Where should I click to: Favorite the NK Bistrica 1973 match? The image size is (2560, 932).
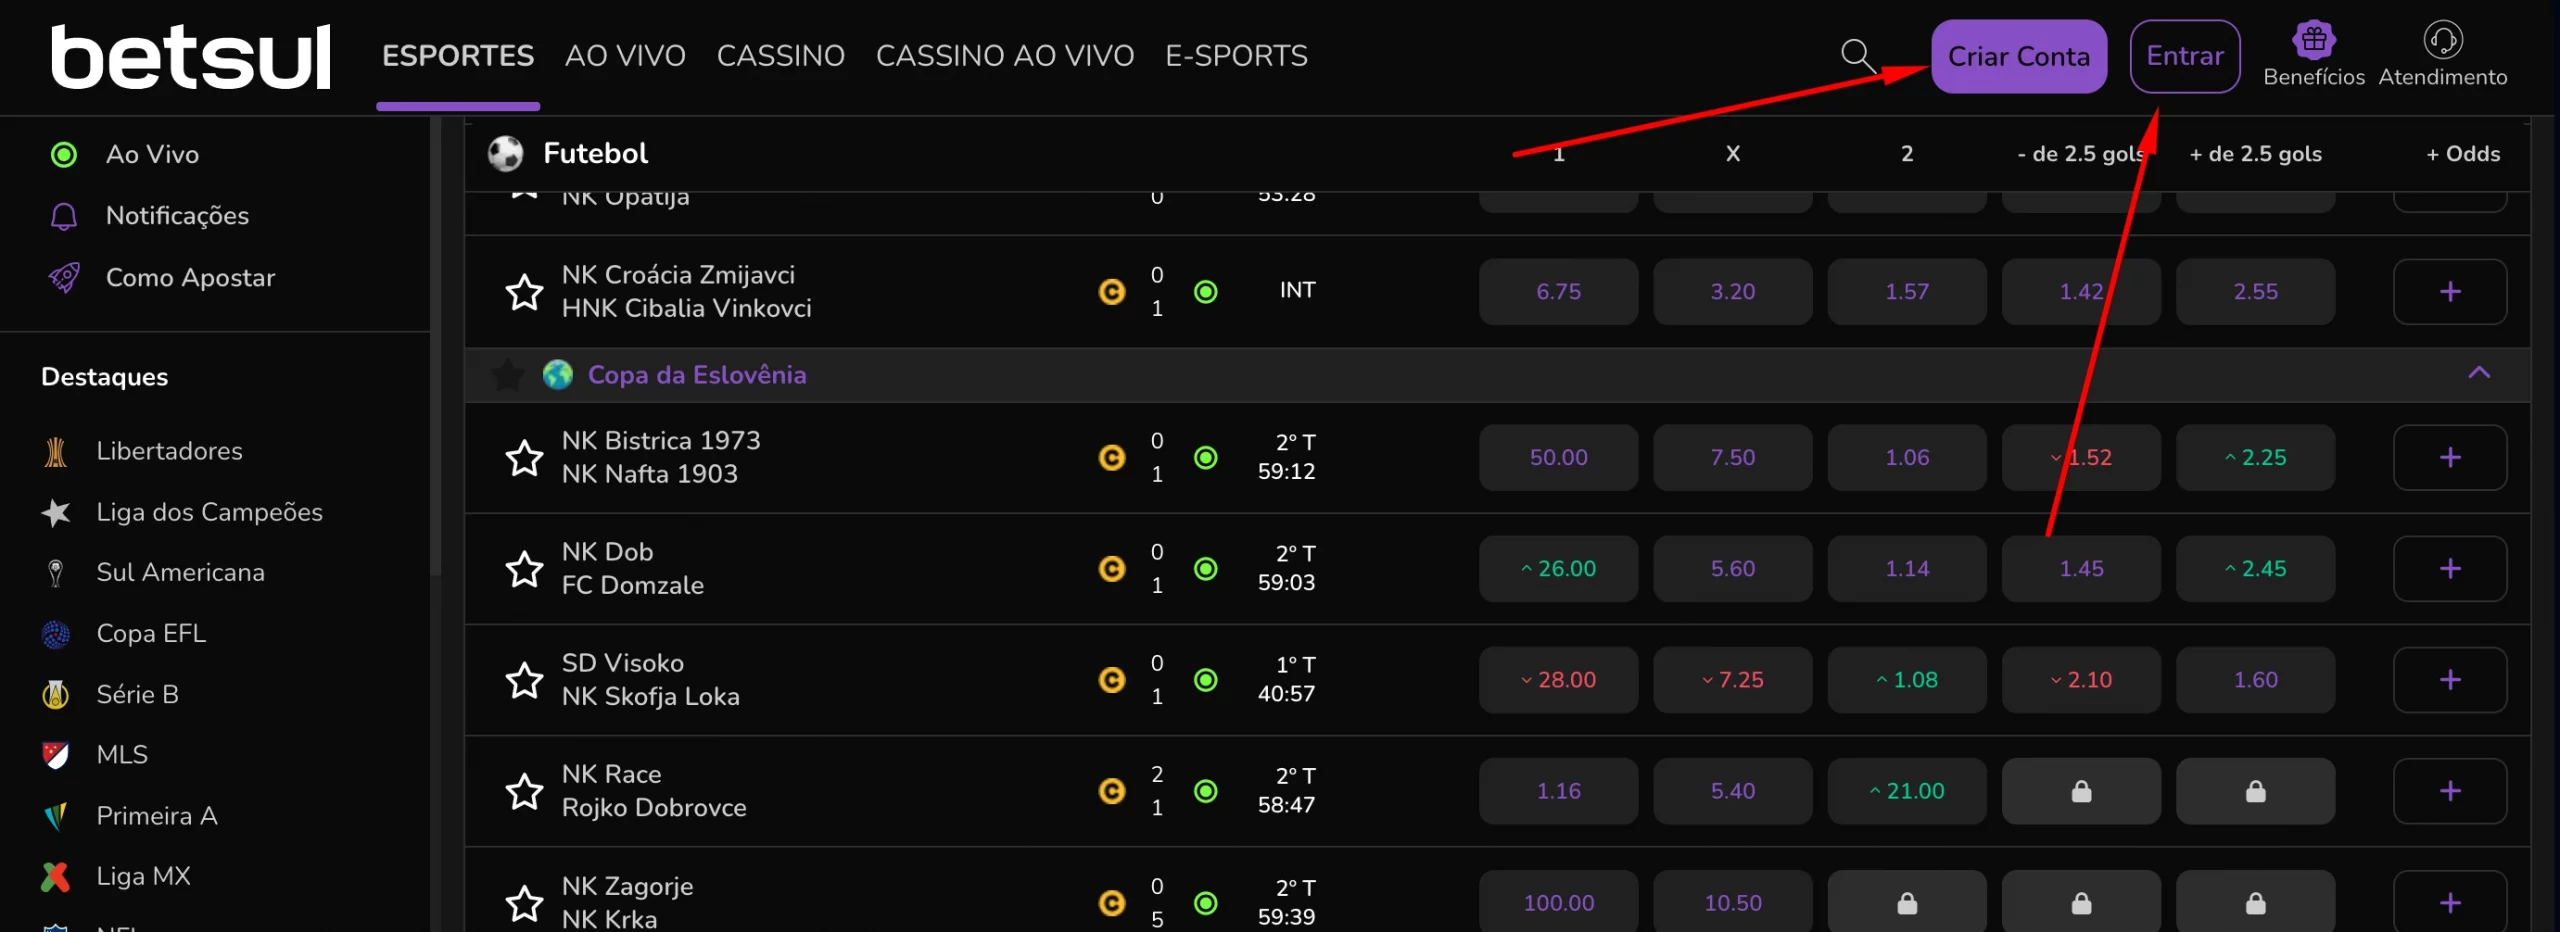click(524, 458)
